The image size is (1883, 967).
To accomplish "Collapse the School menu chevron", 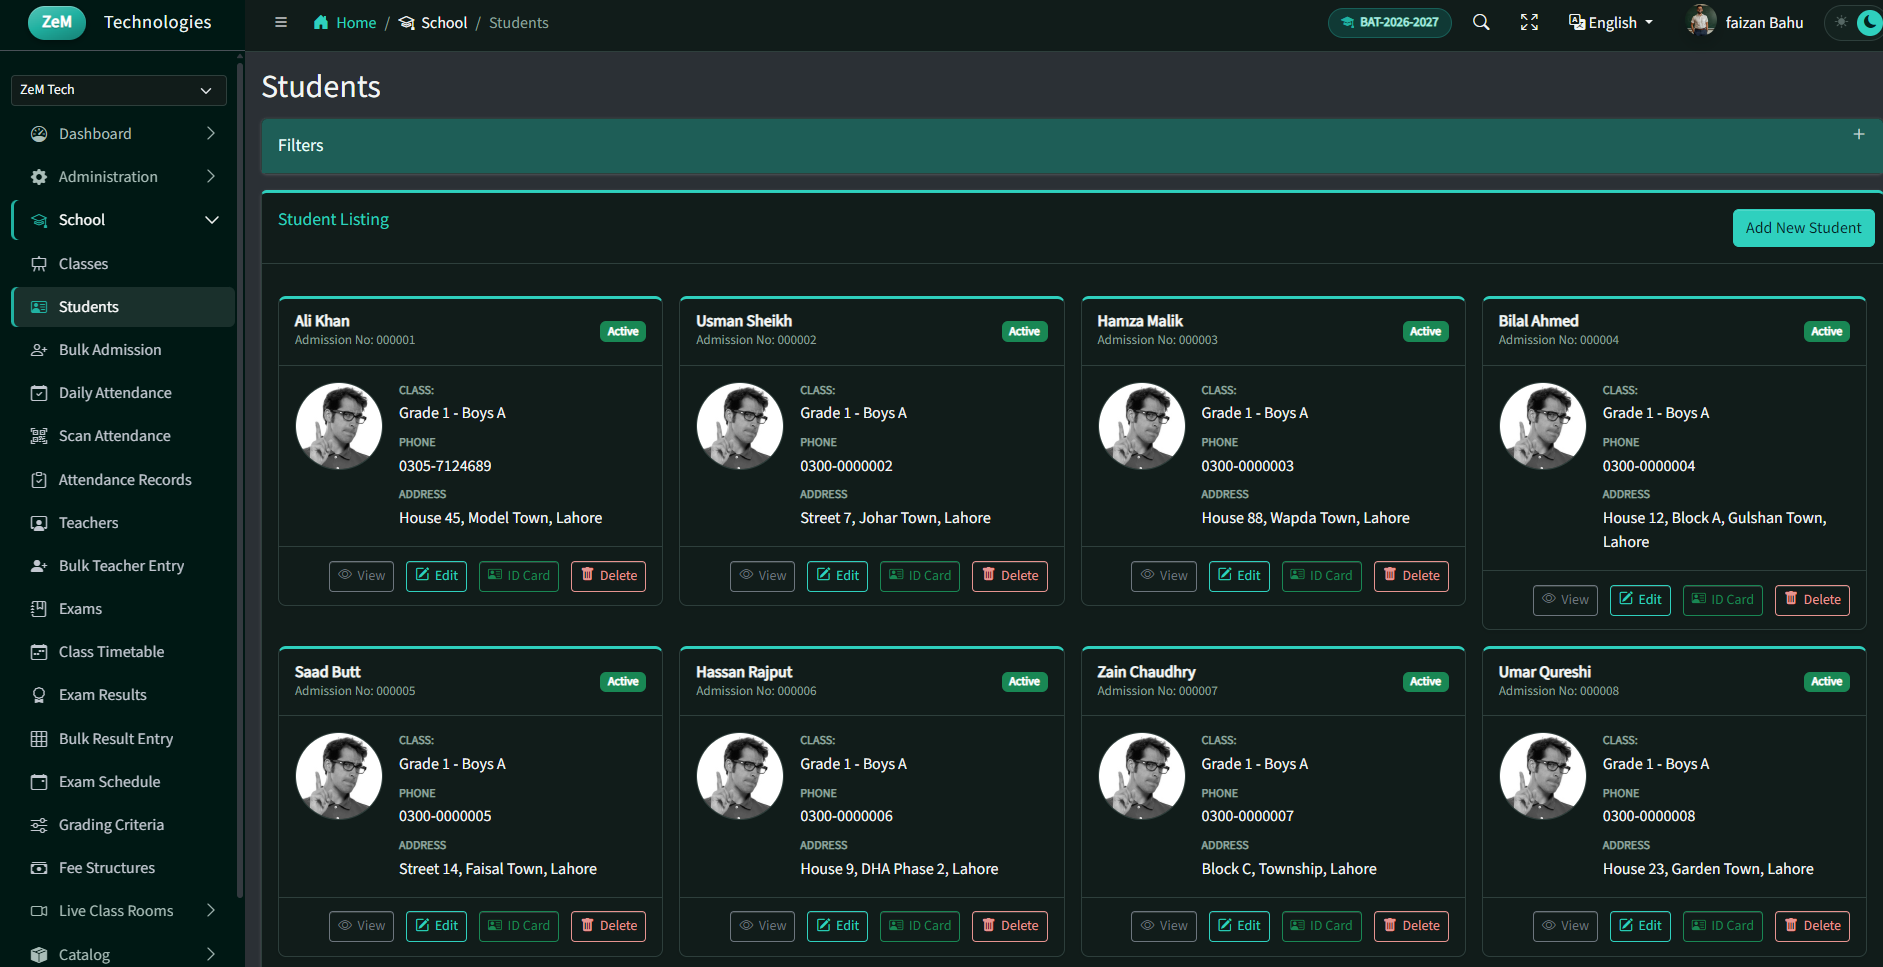I will [211, 220].
